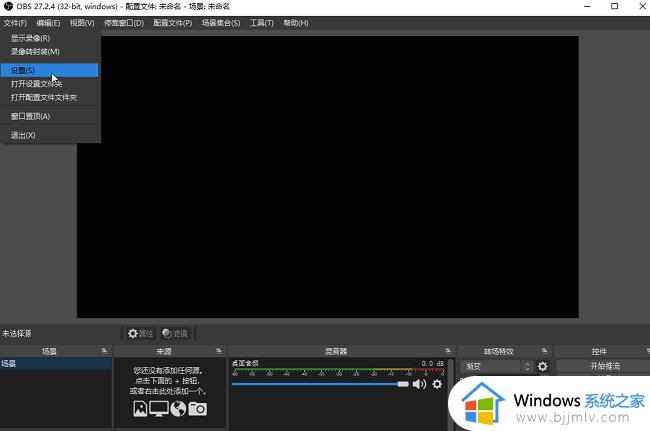Open the 工具(T) menu
This screenshot has height=431, width=650.
262,23
